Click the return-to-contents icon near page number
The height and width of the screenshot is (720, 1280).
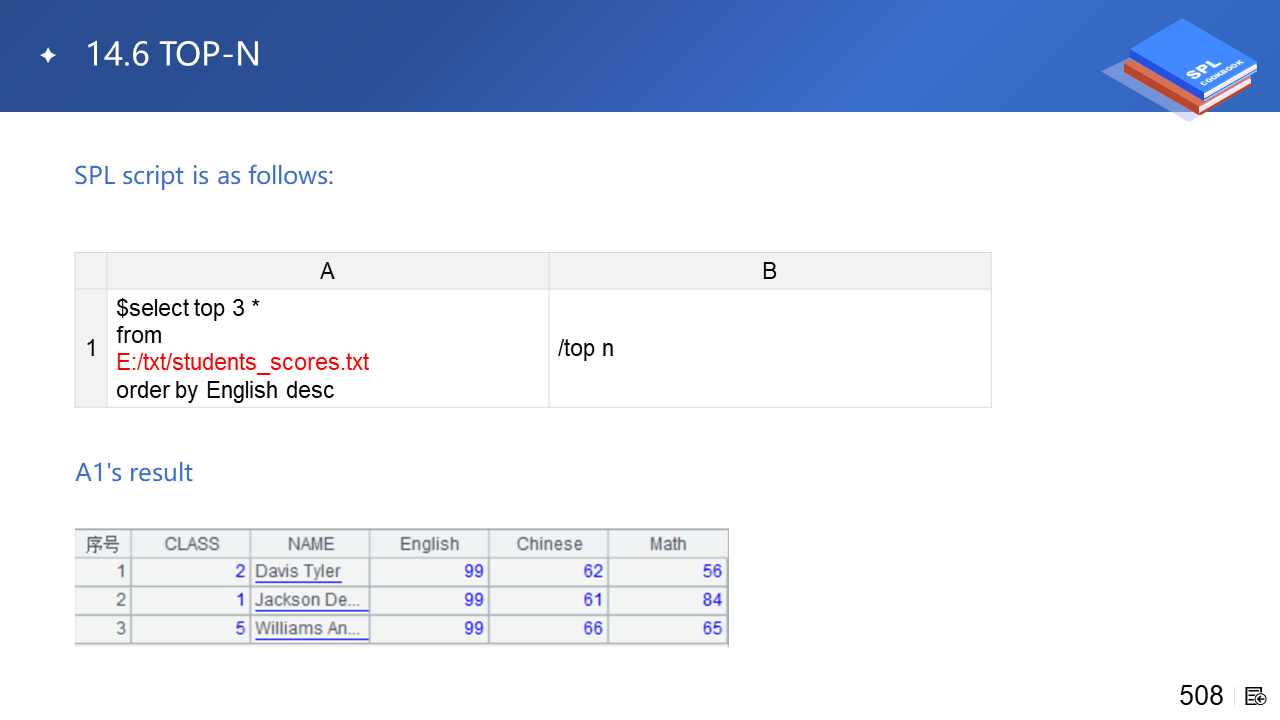[1255, 696]
